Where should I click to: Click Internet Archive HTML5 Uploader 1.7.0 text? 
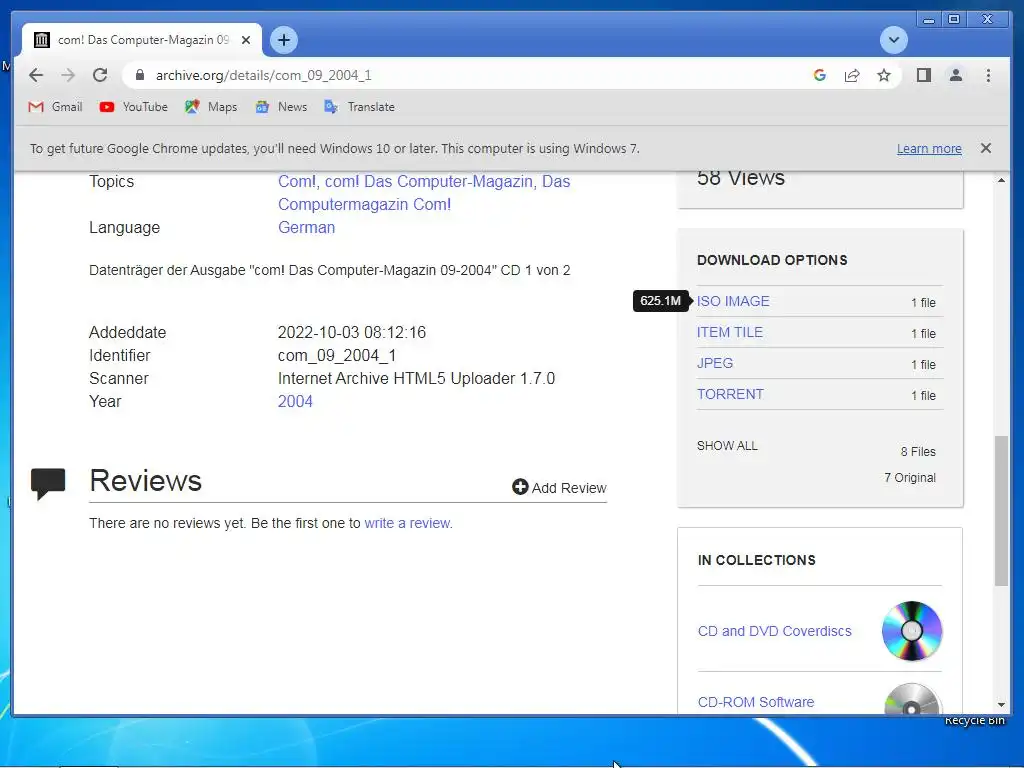point(416,379)
